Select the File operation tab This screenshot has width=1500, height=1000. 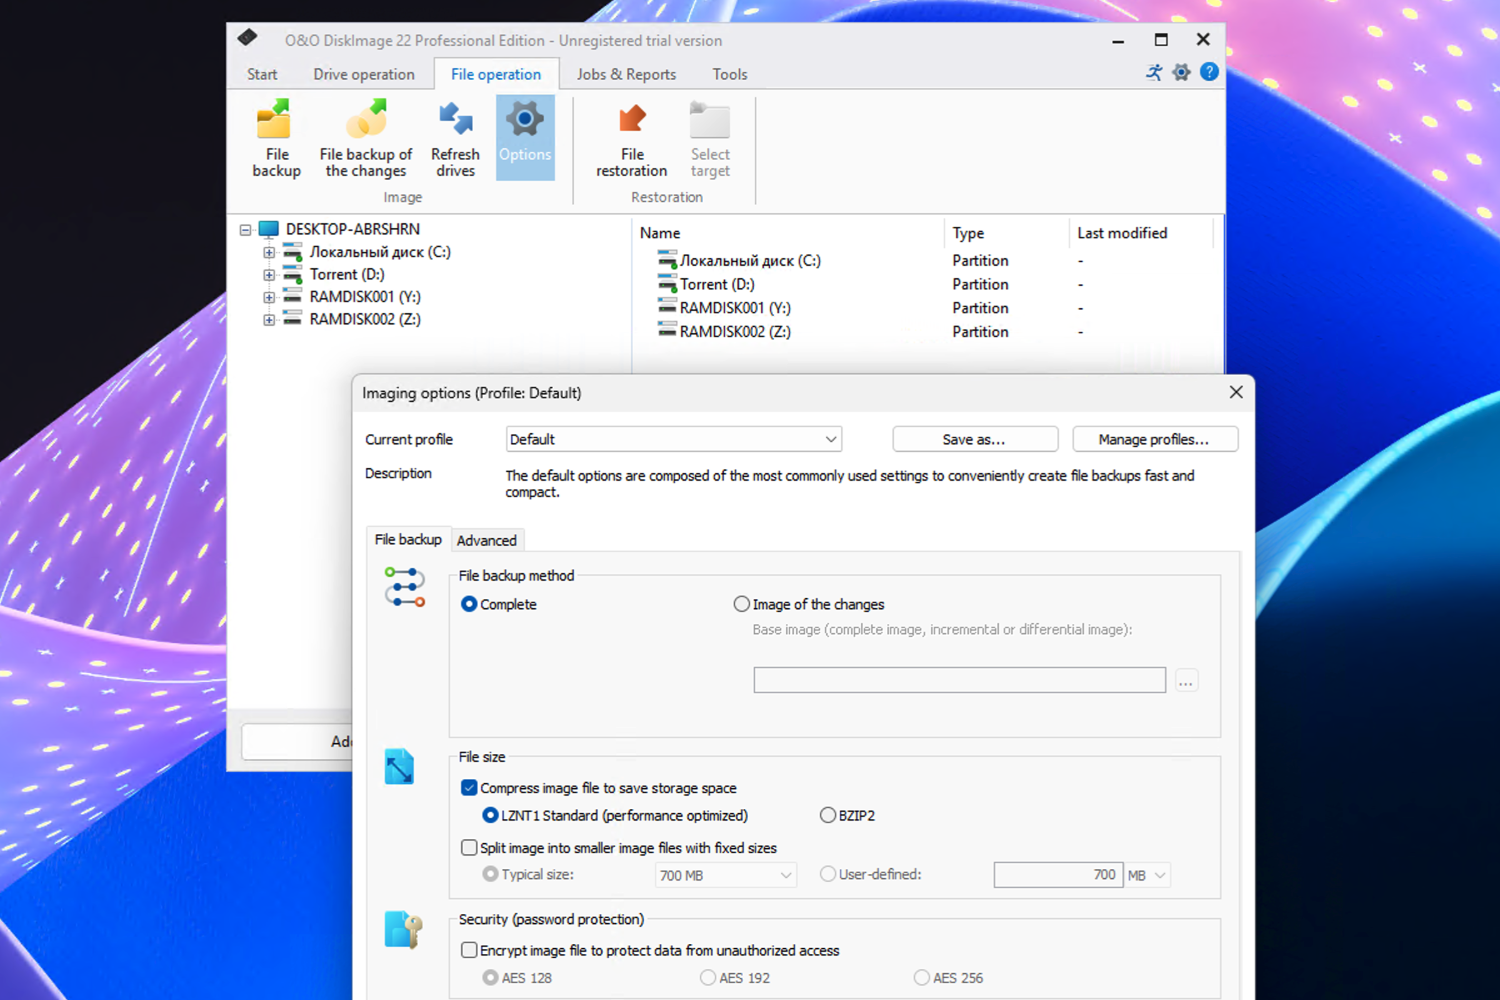click(496, 74)
